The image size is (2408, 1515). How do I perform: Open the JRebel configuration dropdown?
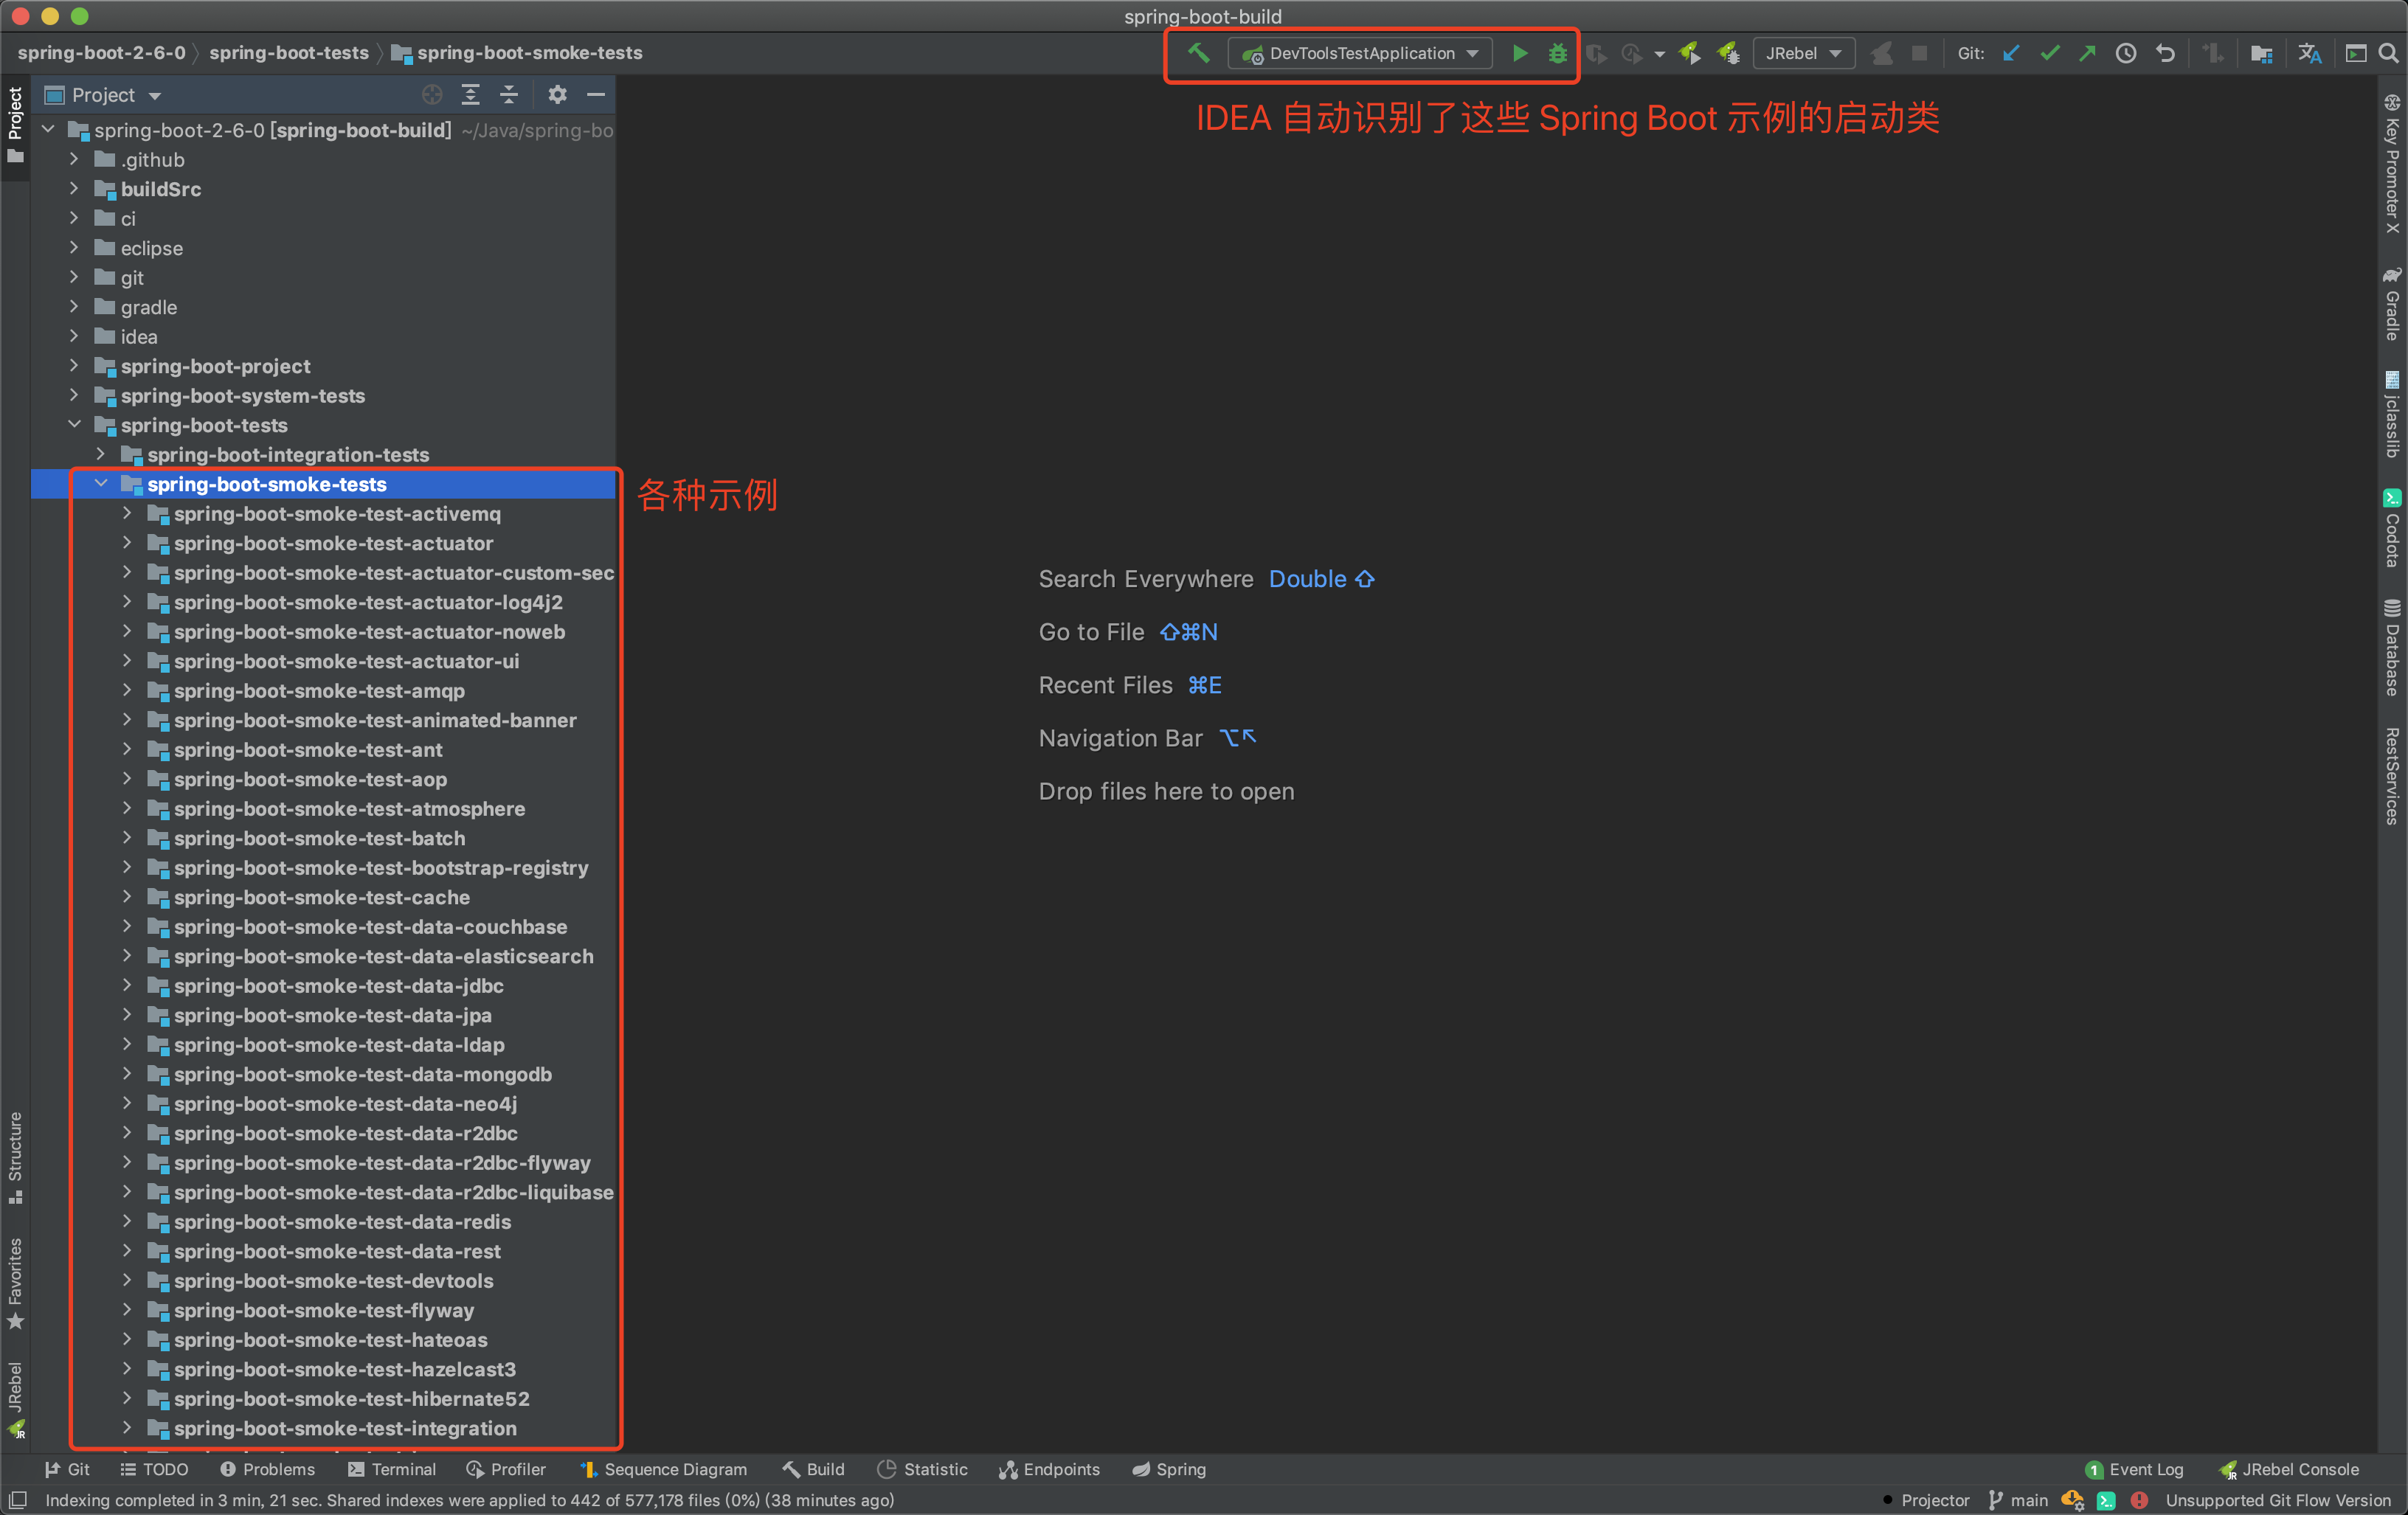1802,53
